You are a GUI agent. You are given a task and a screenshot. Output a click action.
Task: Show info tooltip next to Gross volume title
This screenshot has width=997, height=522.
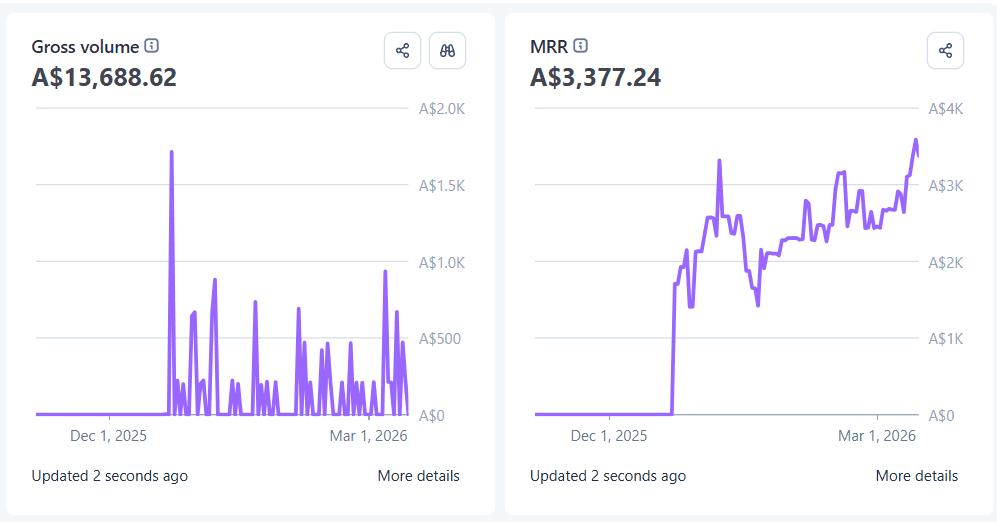click(151, 46)
